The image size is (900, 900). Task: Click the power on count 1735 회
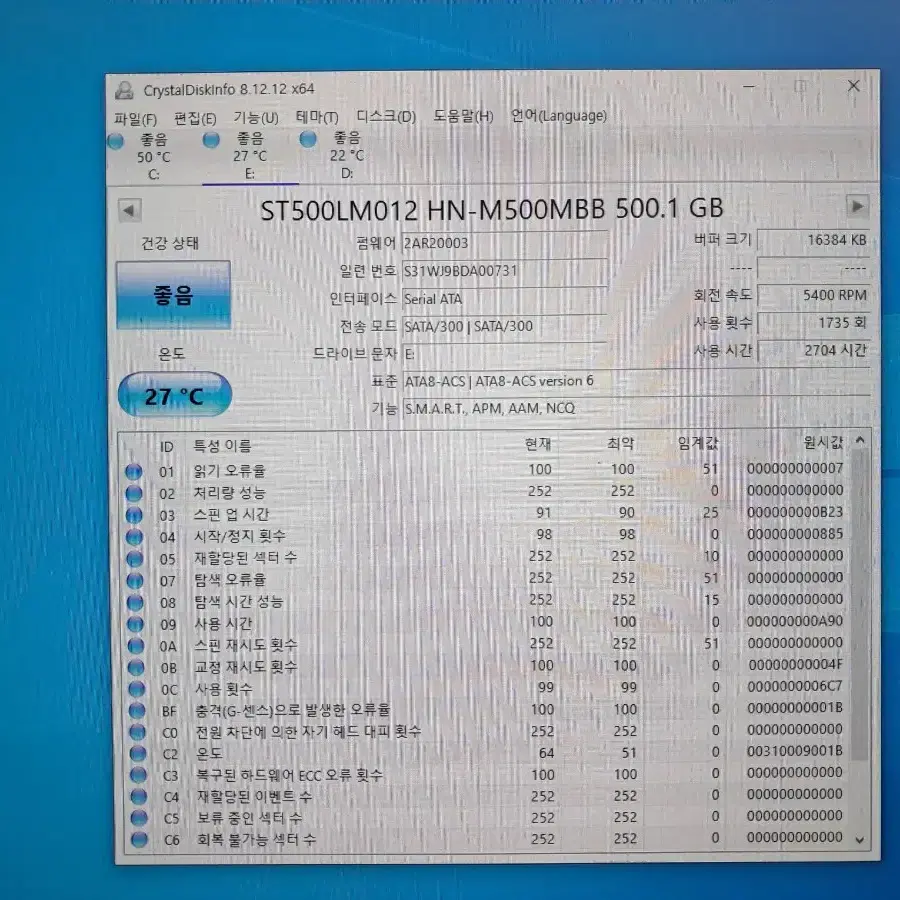(814, 323)
